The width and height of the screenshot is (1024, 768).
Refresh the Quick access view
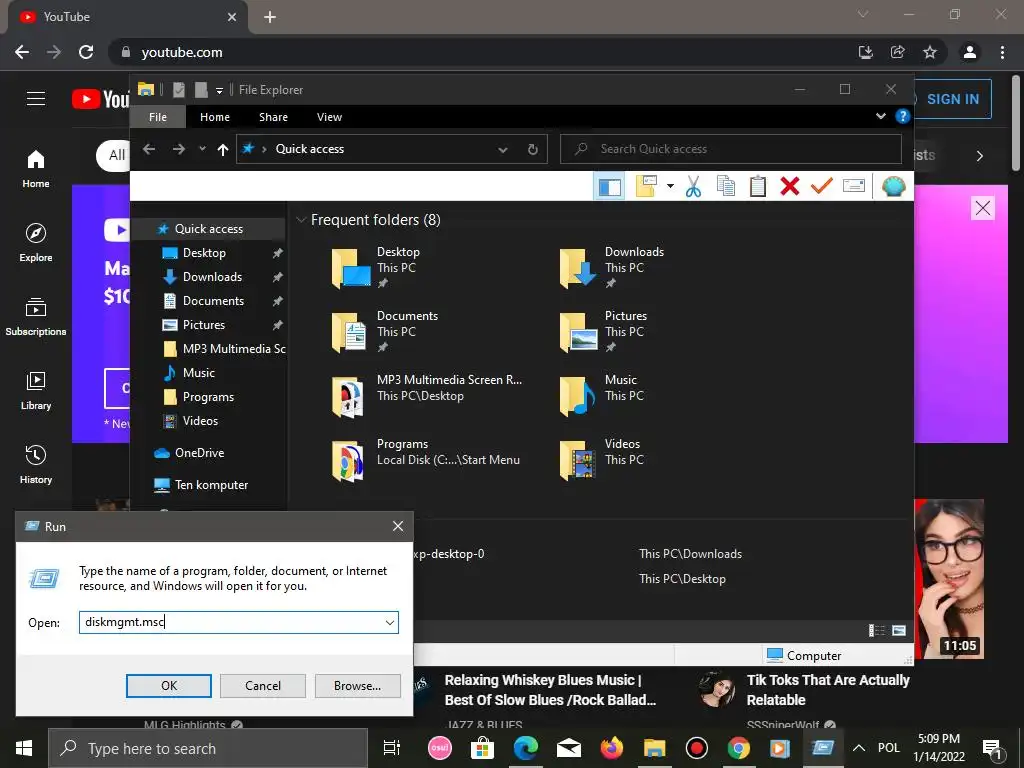point(532,150)
